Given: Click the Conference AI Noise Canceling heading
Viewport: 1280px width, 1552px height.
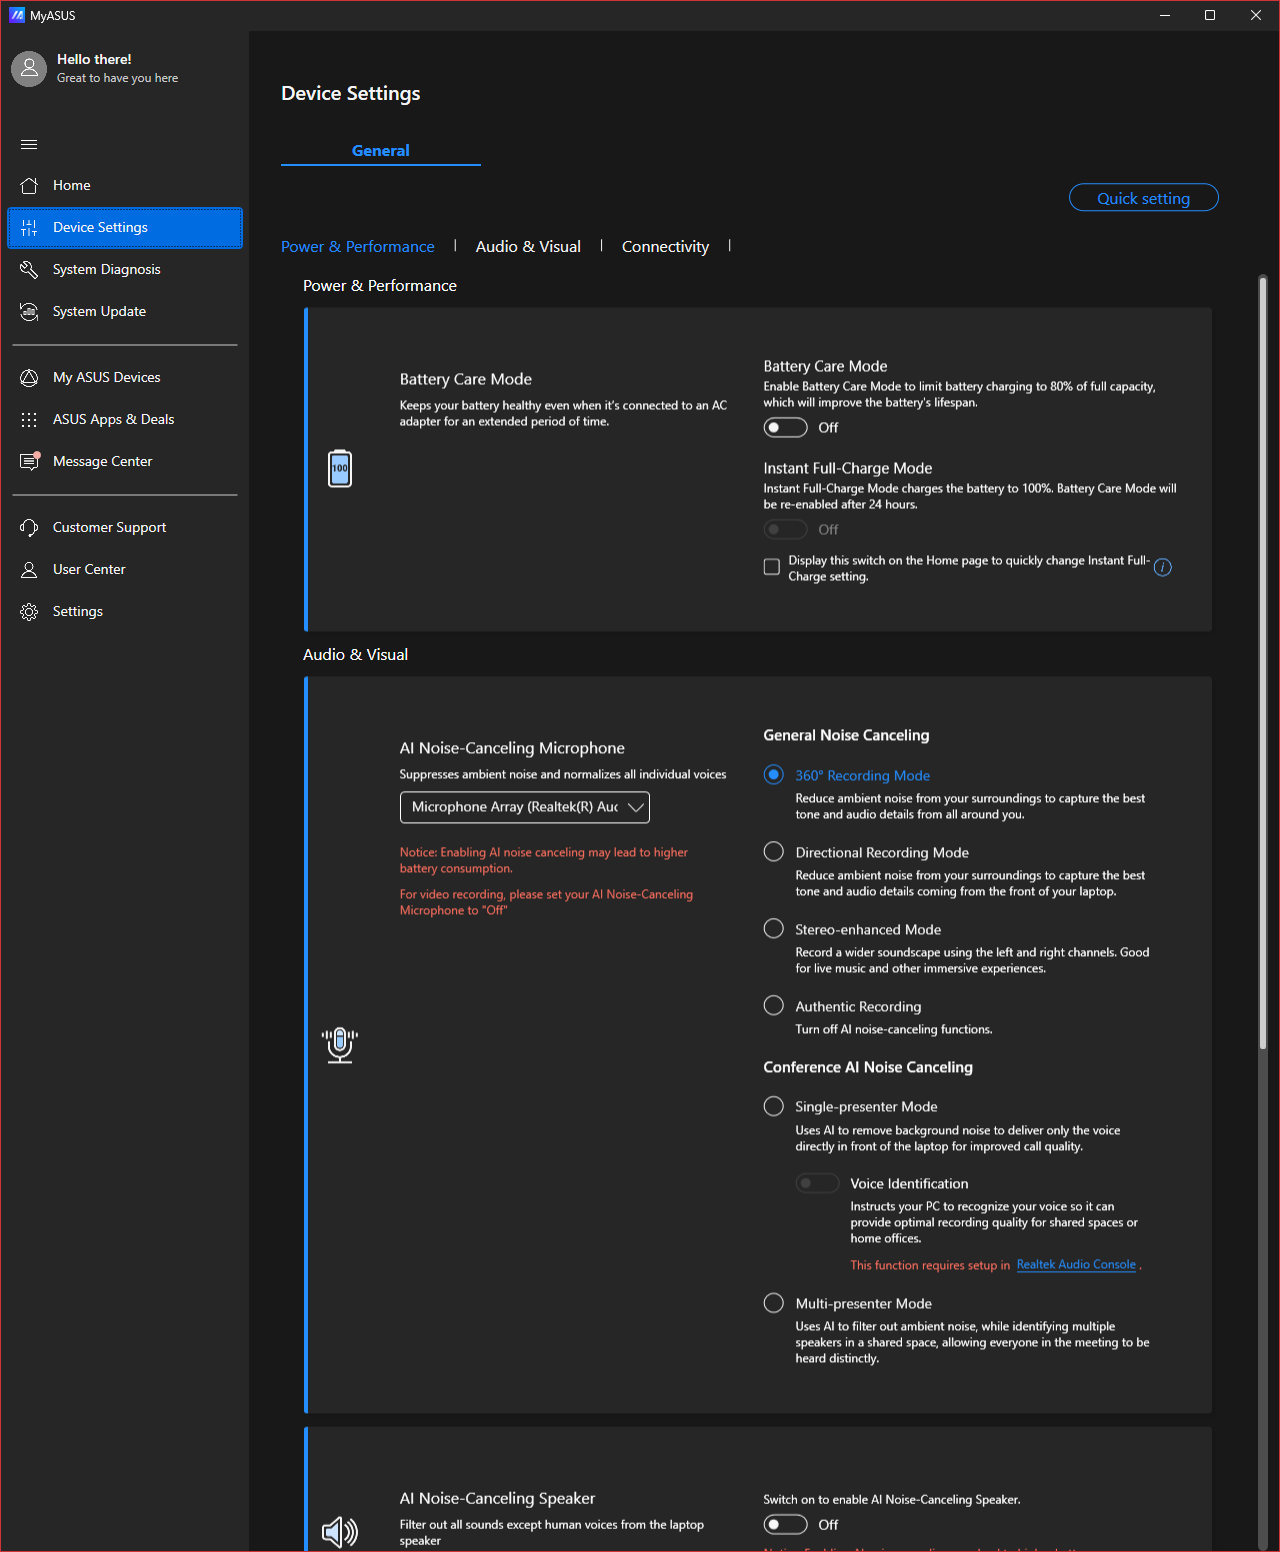Looking at the screenshot, I should click(x=868, y=1067).
